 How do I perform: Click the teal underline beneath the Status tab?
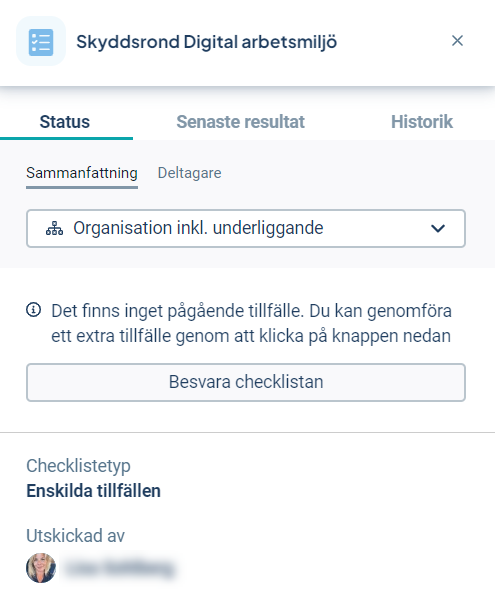point(67,138)
